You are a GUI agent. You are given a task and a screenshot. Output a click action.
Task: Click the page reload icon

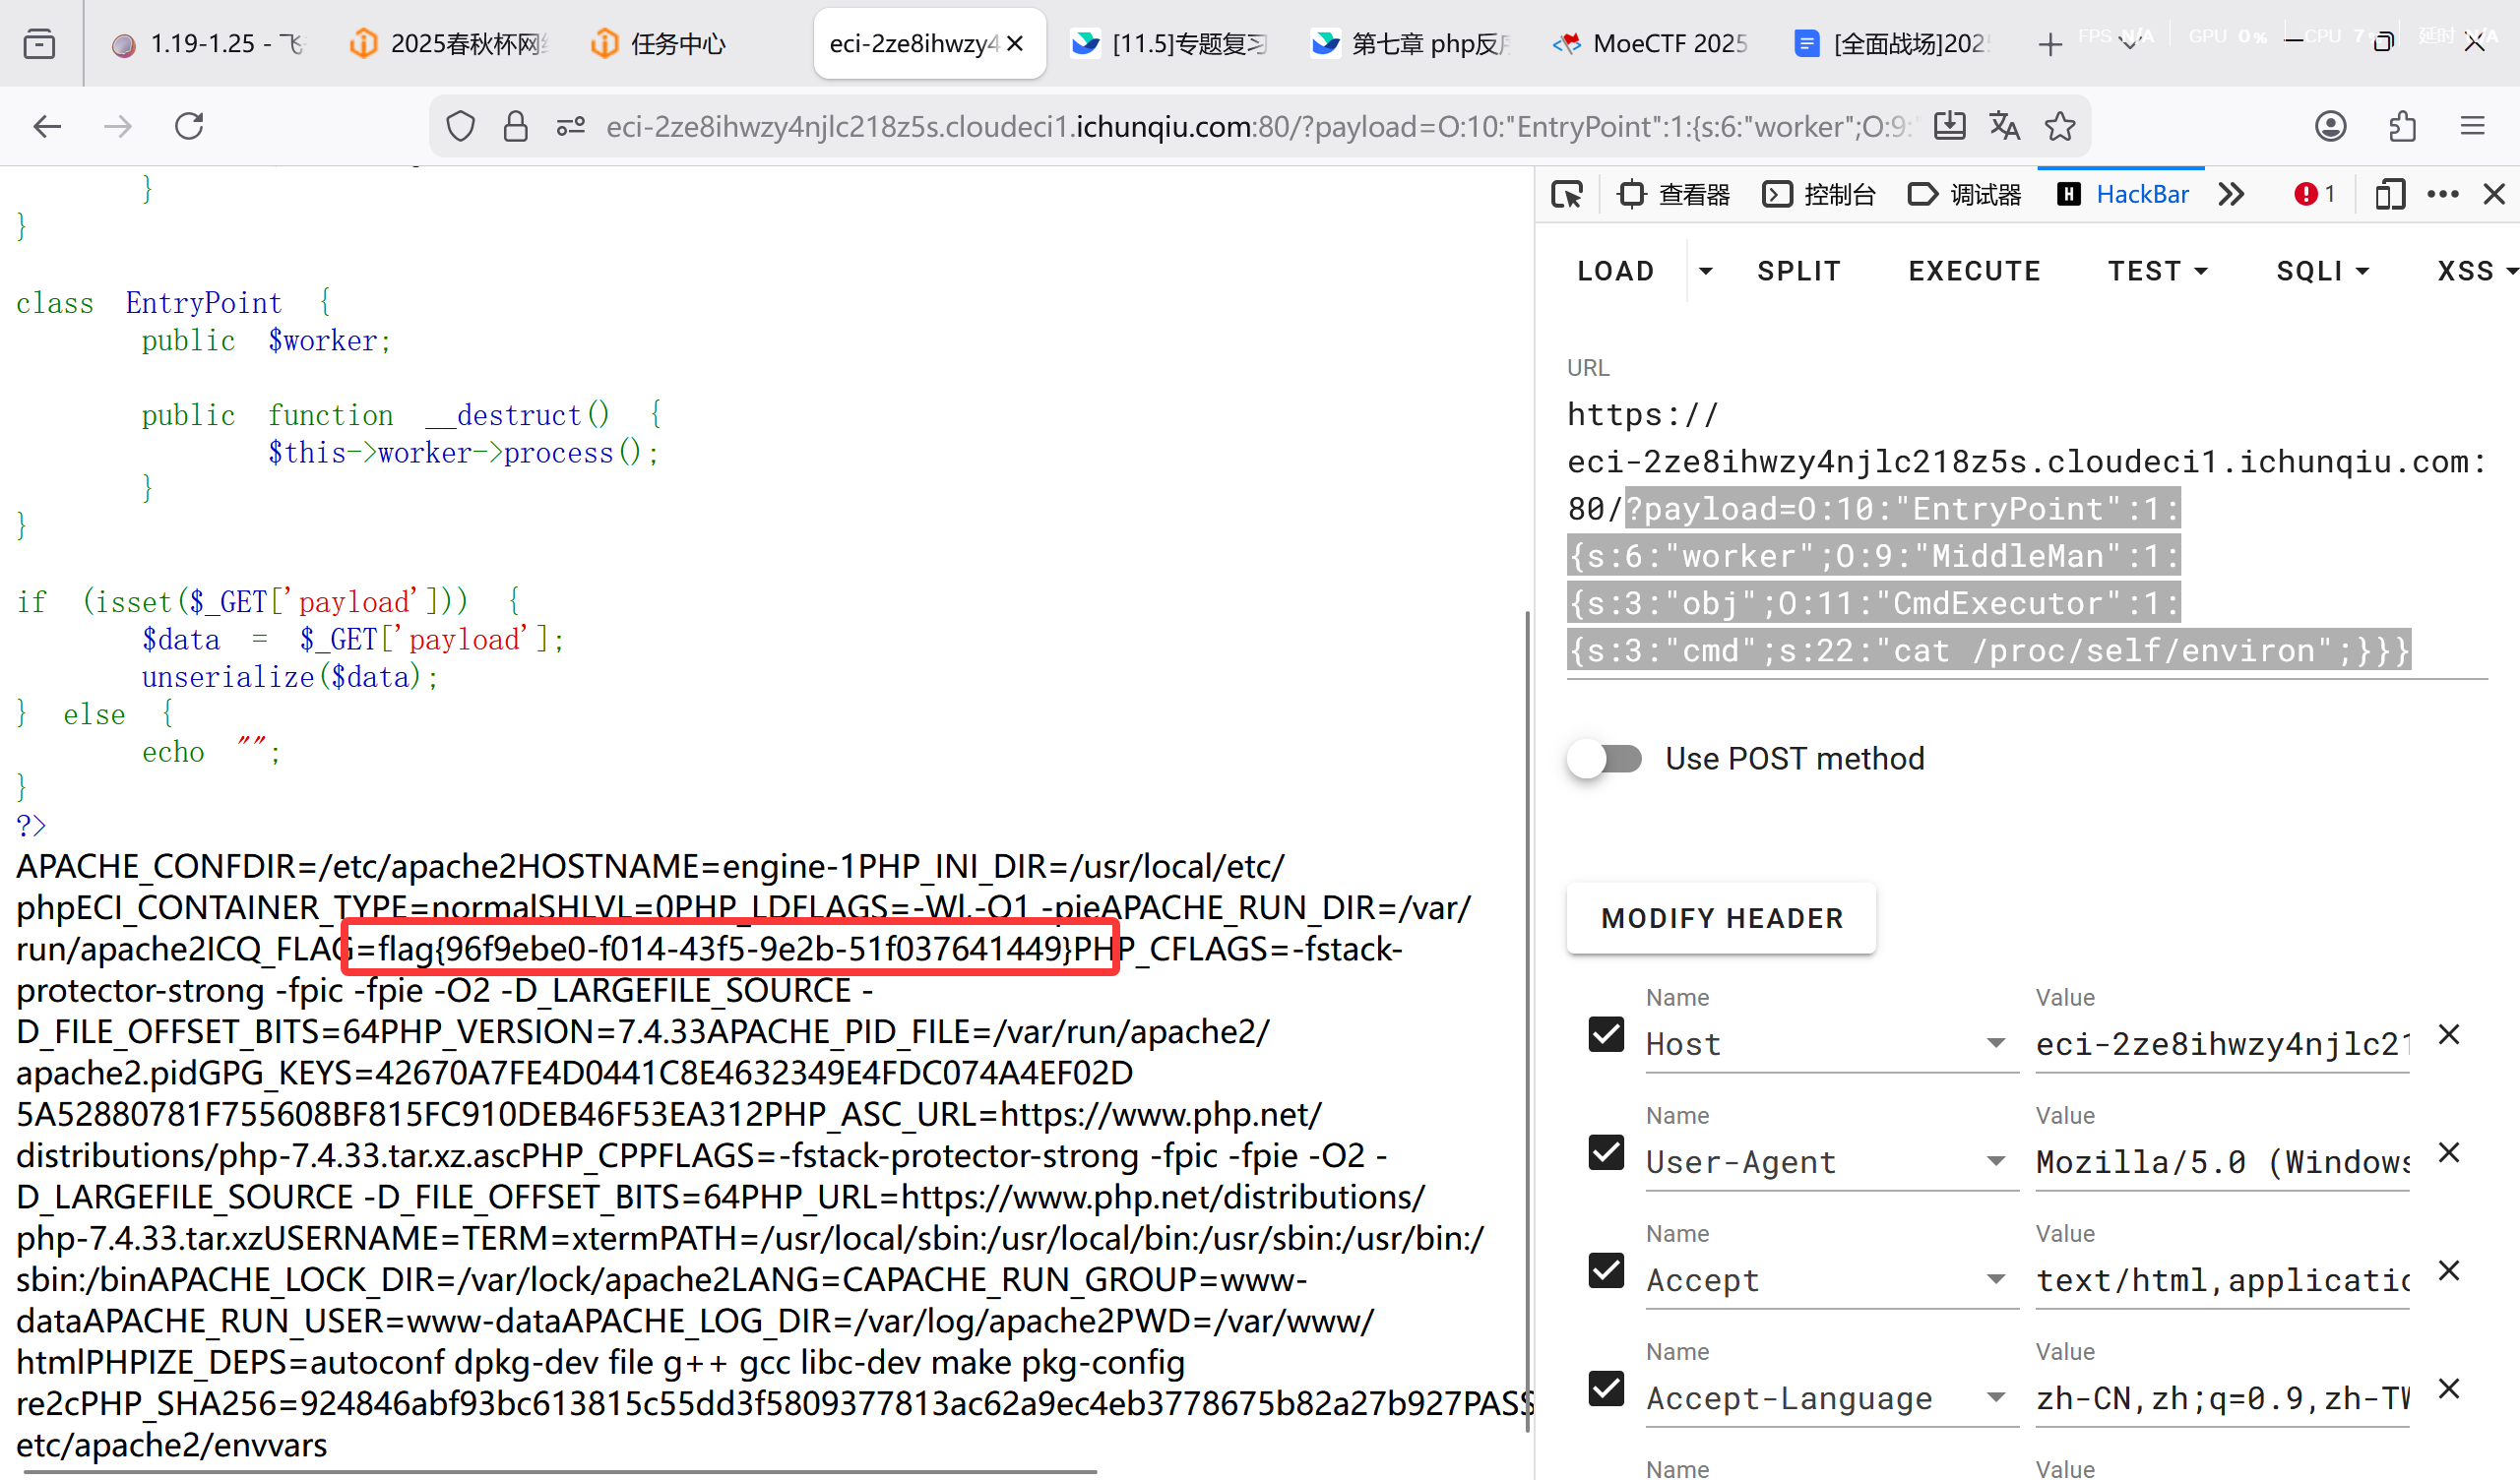coord(189,127)
